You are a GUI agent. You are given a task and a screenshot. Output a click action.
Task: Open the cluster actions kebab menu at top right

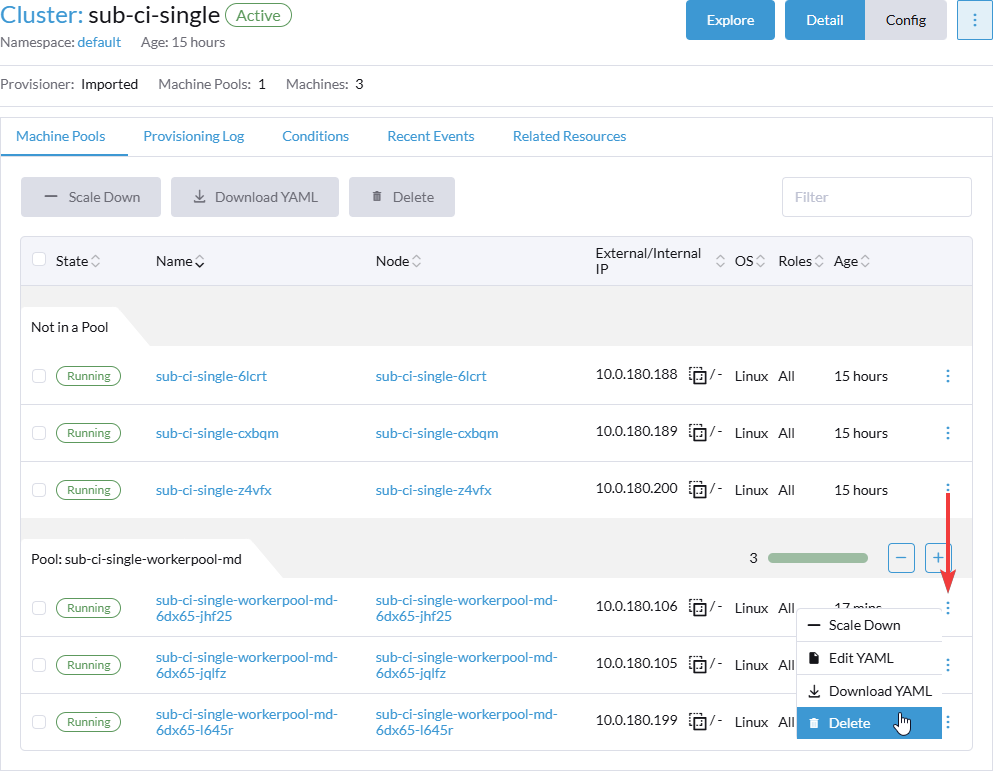(974, 20)
